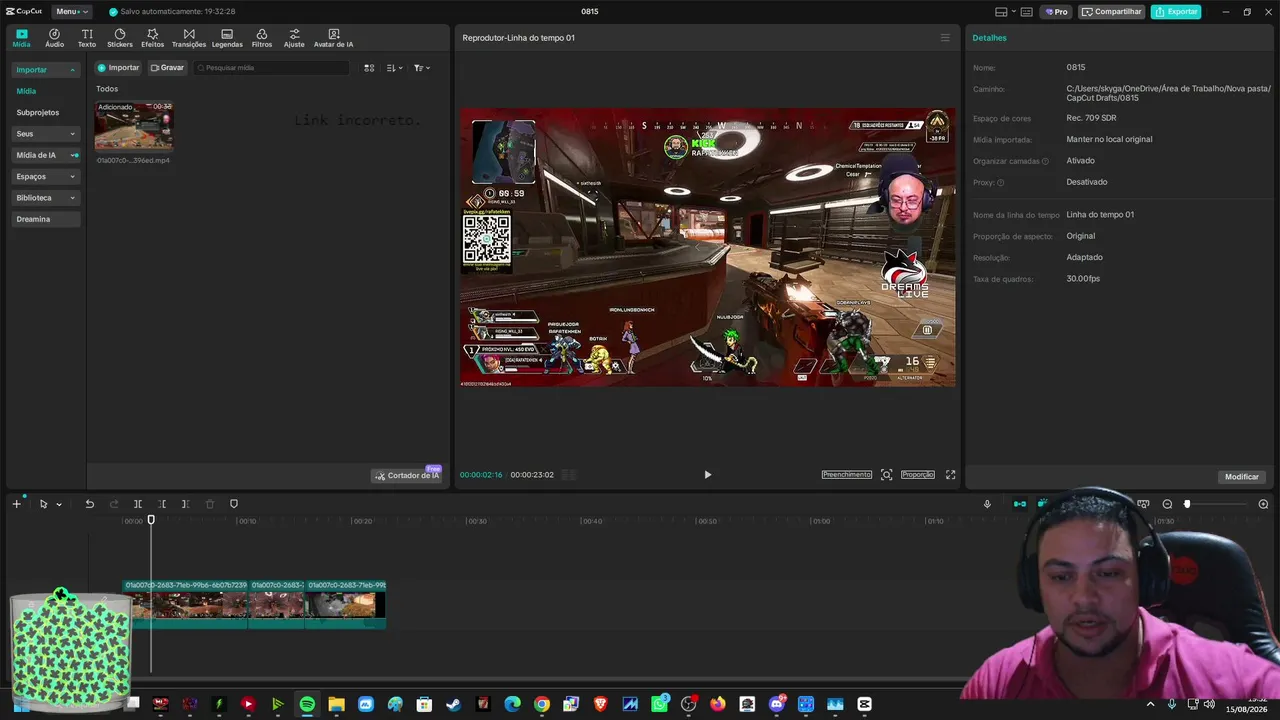Switch media grid view layout
Screen dimensions: 1280x720
pos(369,68)
